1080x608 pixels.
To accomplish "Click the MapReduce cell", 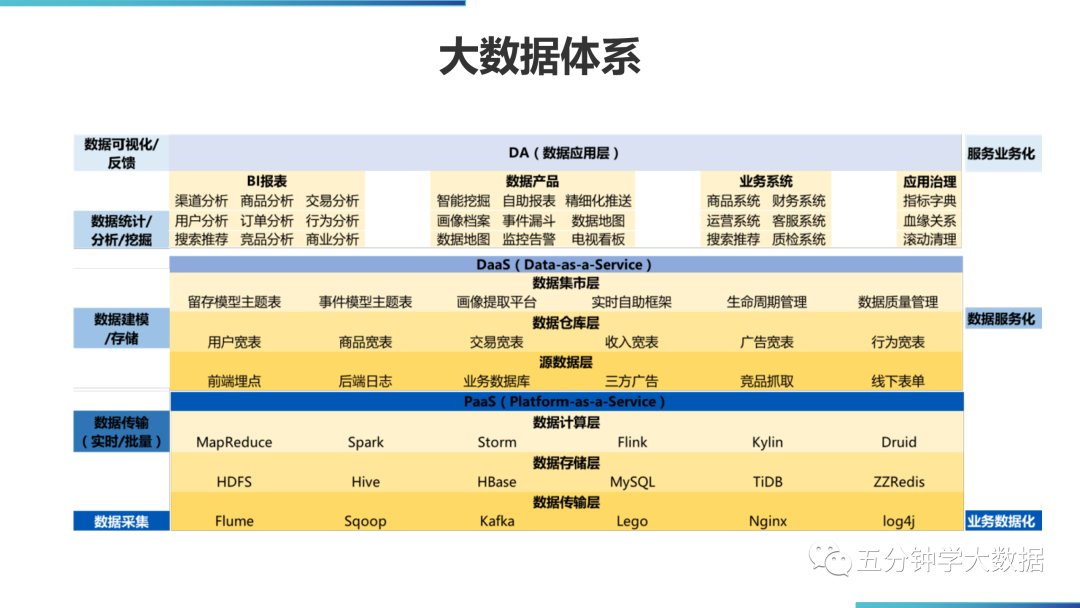I will [234, 442].
